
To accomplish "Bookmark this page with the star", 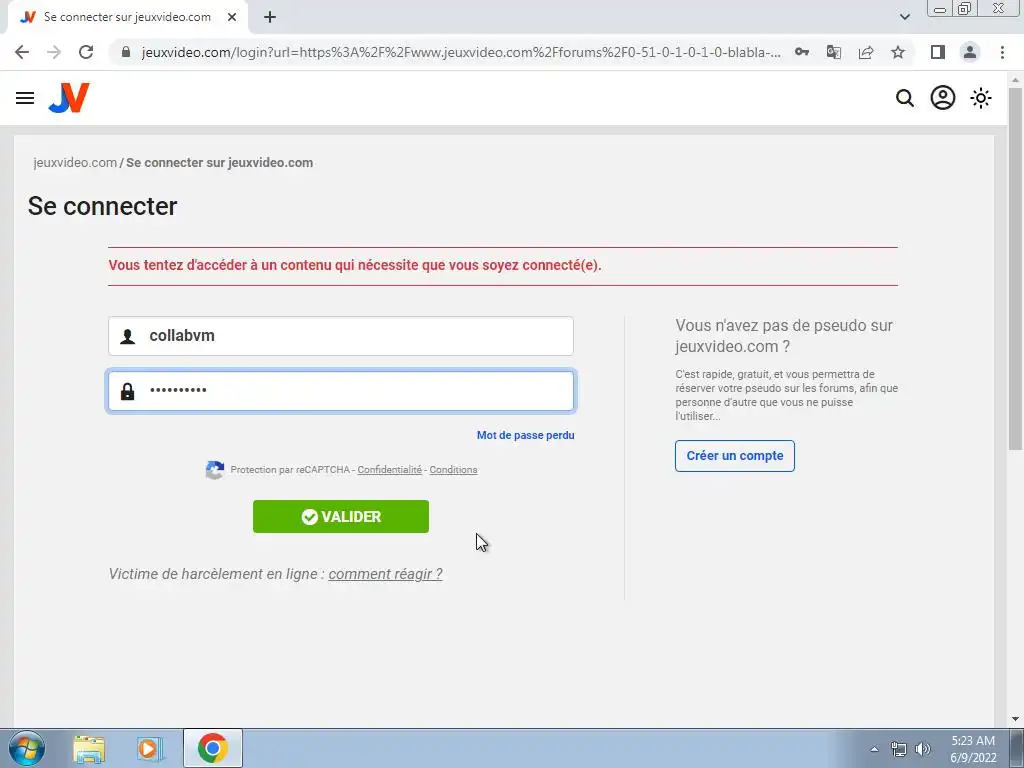I will pyautogui.click(x=898, y=52).
